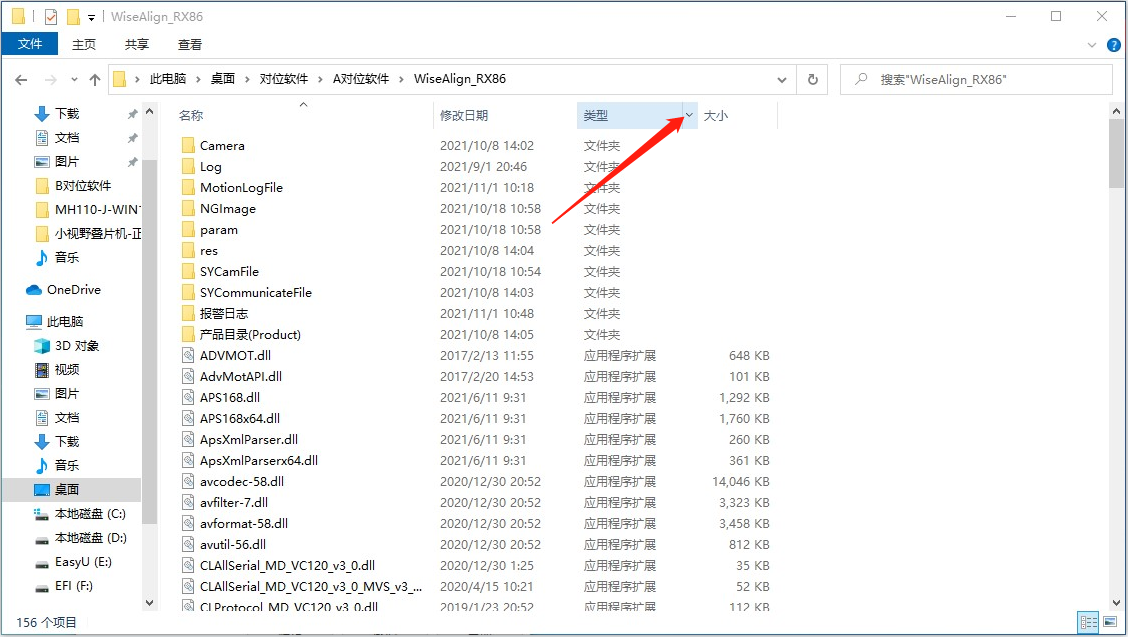Click the help question mark icon
1128x637 pixels.
[1113, 45]
